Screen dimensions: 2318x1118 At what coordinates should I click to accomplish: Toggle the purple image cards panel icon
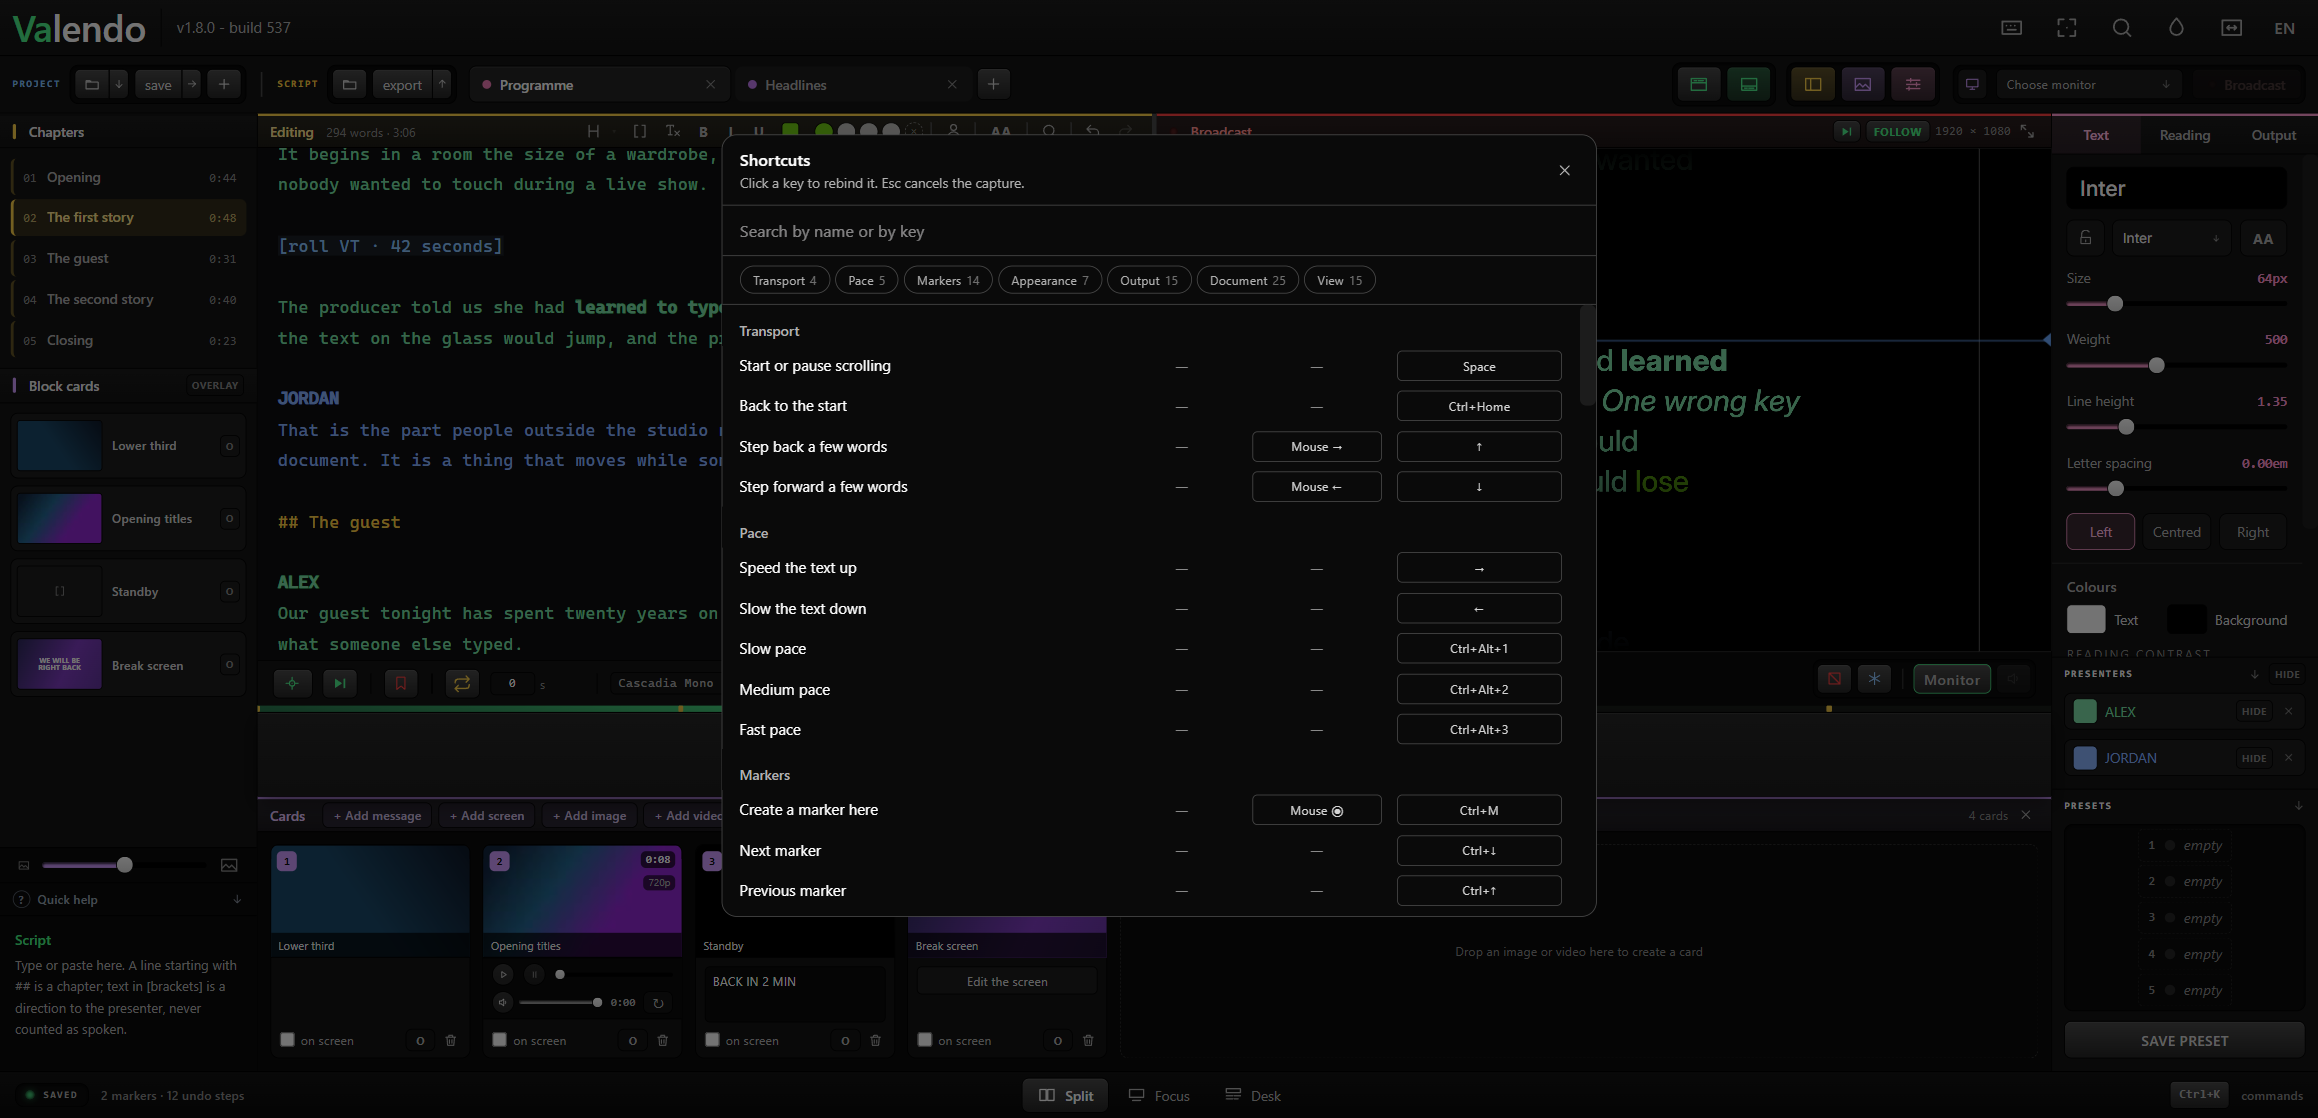click(x=1863, y=84)
